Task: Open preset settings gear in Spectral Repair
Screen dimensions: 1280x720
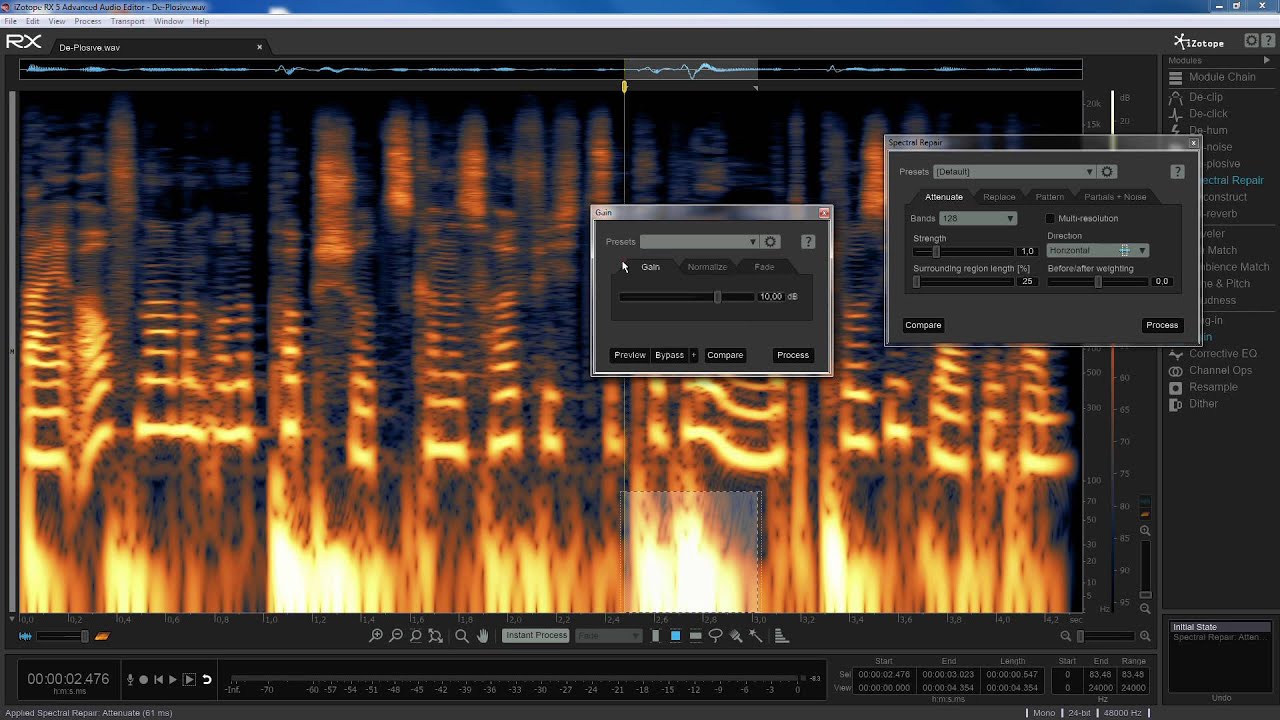Action: point(1107,172)
